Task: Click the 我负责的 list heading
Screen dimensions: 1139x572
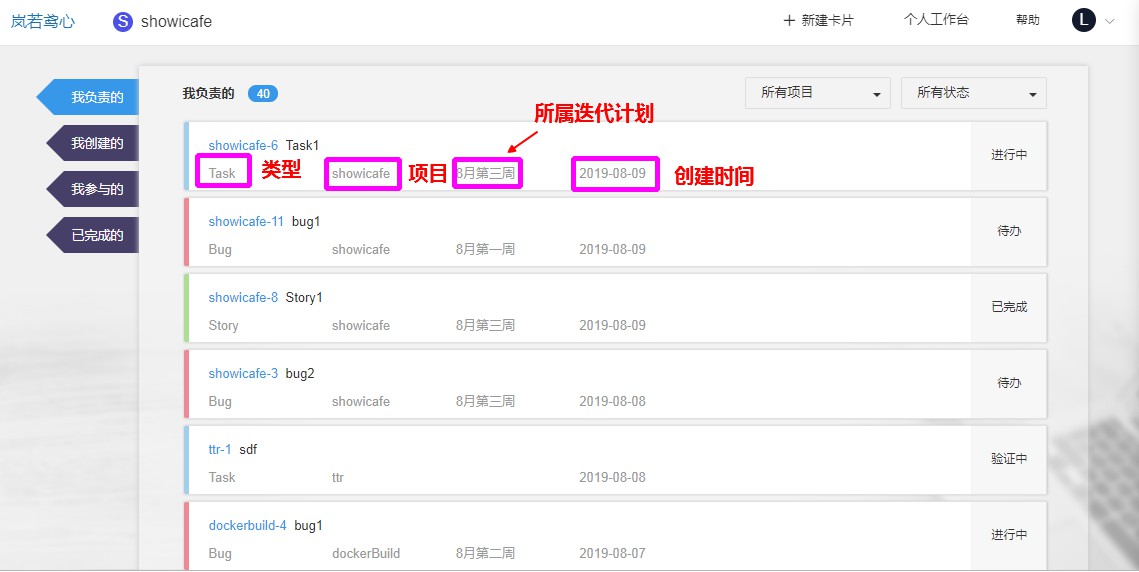Action: click(x=208, y=93)
